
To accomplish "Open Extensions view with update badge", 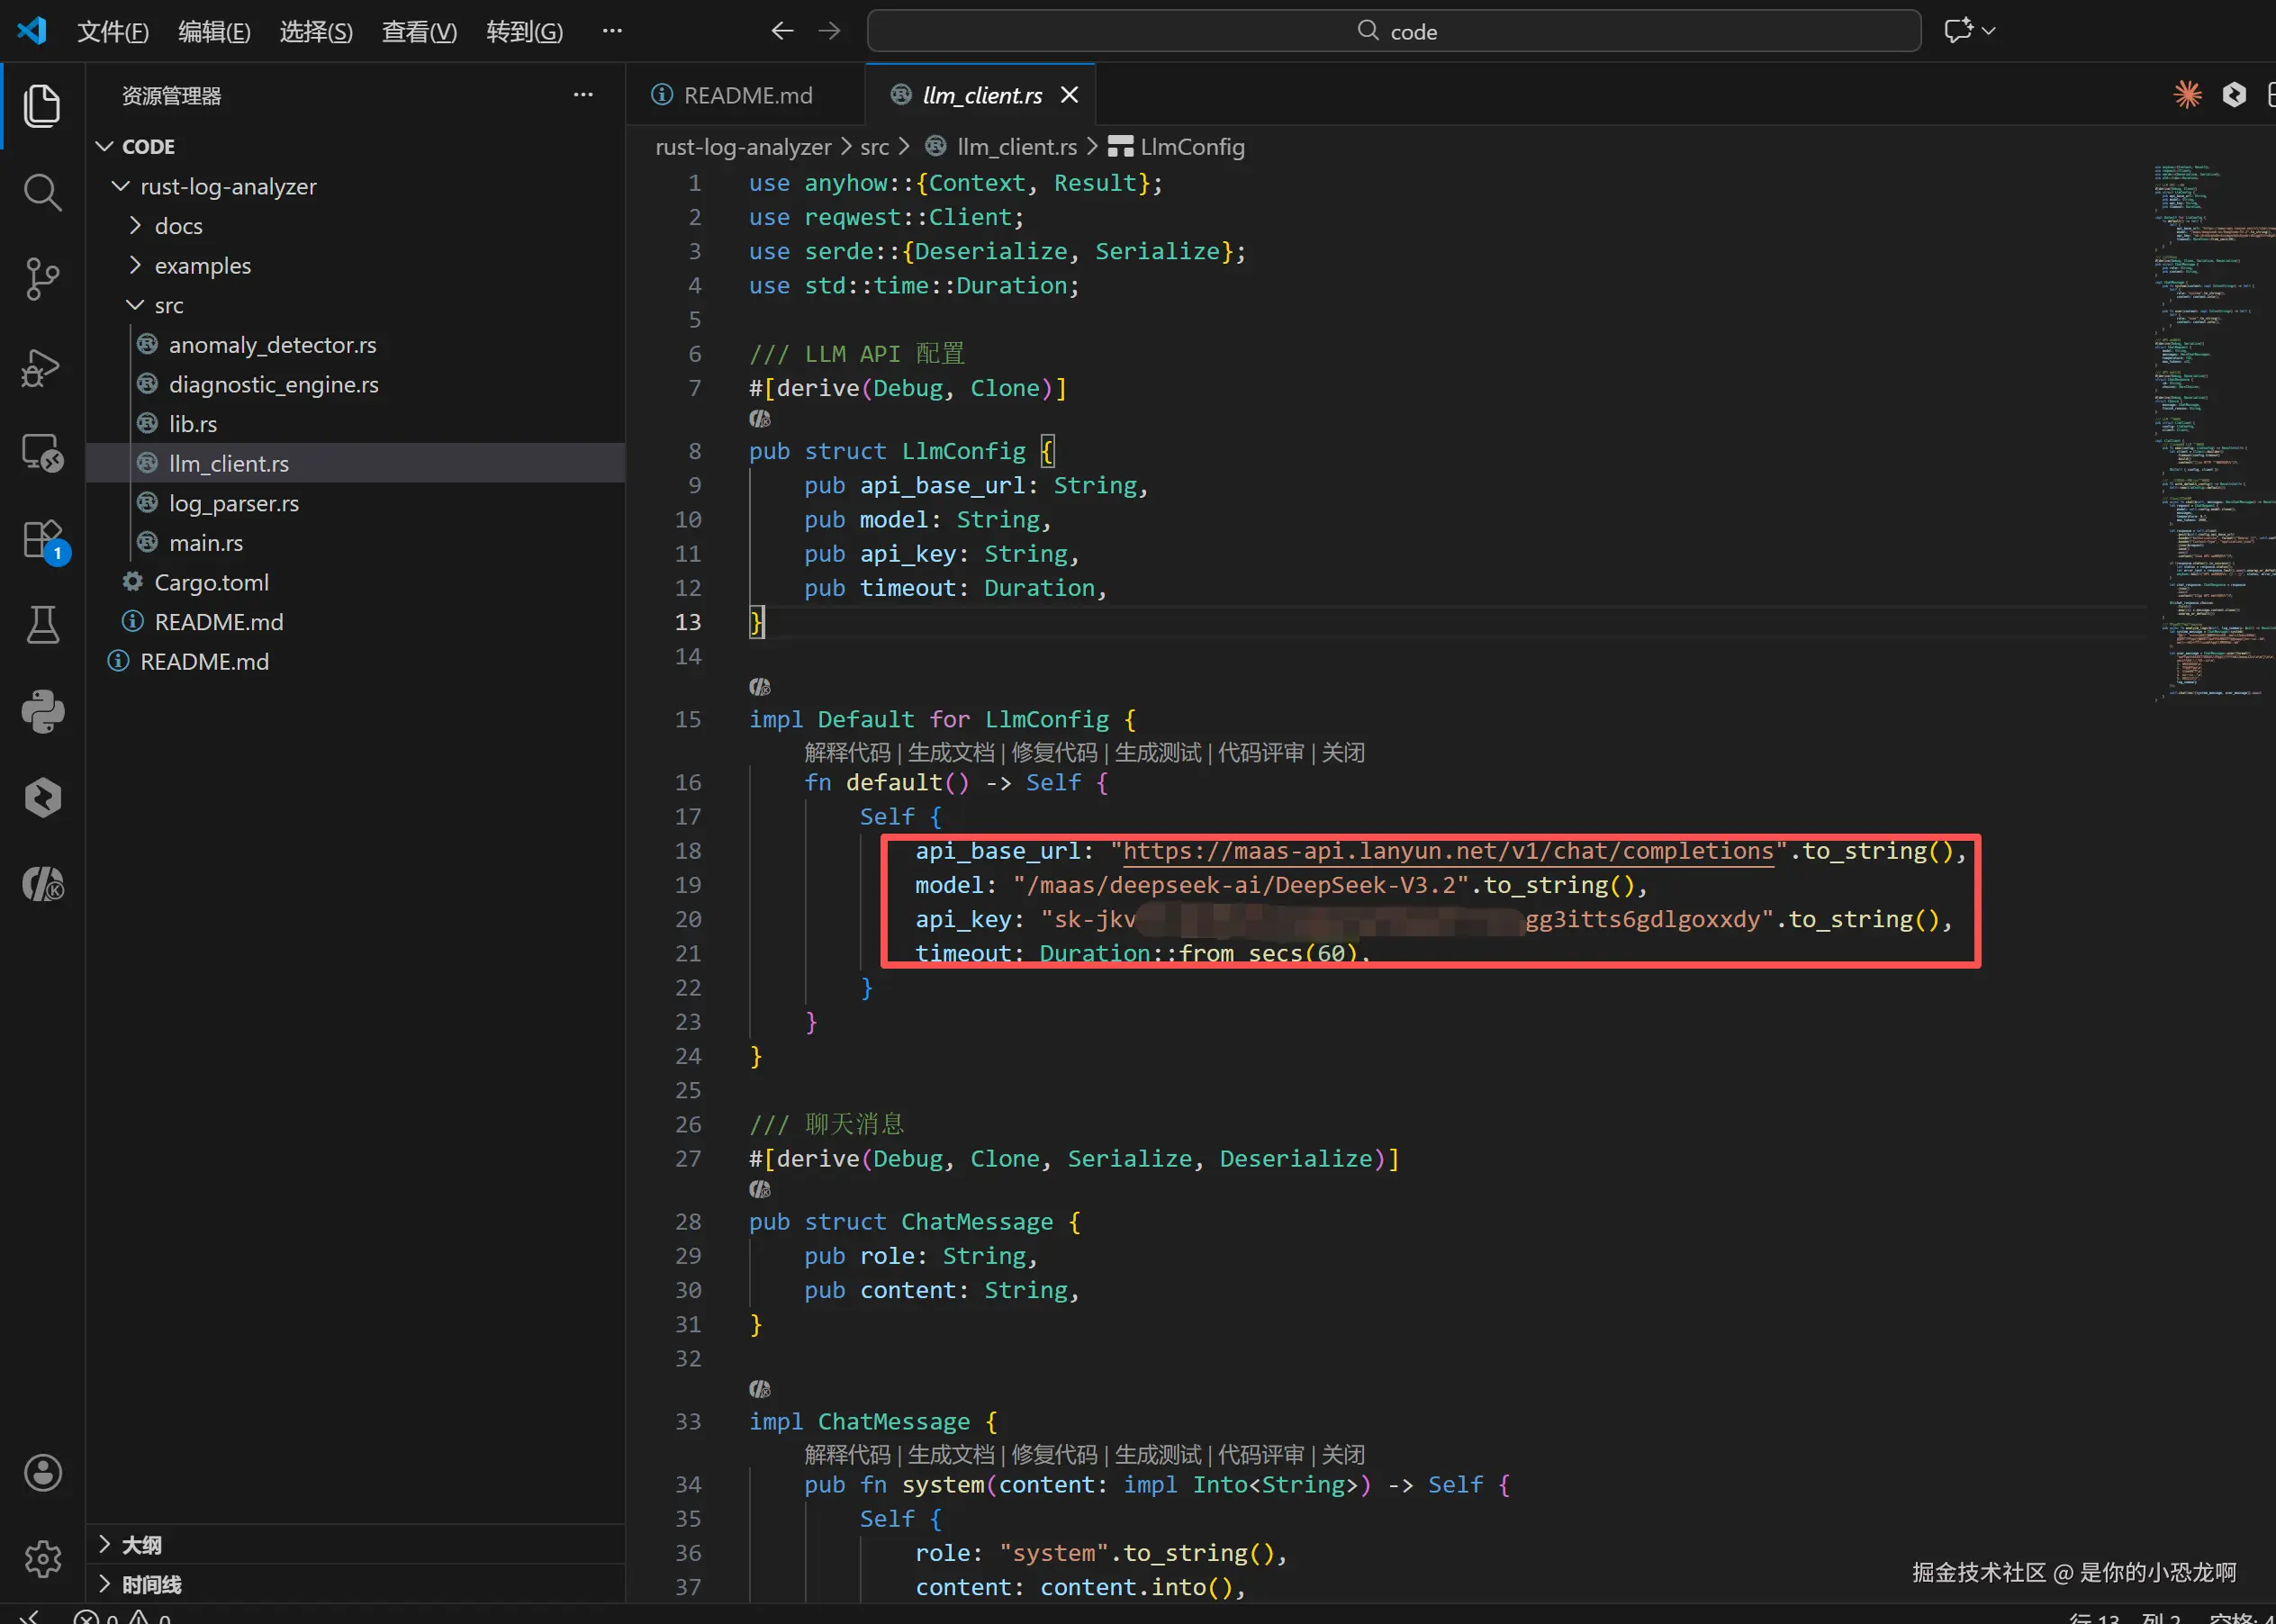I will (x=42, y=540).
